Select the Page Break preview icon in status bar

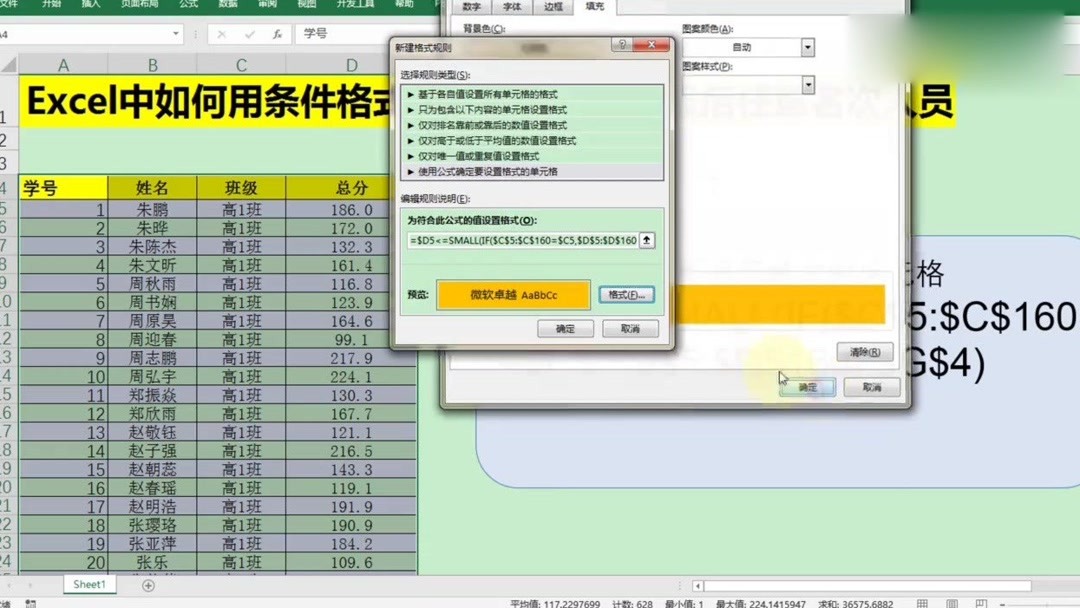pos(980,602)
